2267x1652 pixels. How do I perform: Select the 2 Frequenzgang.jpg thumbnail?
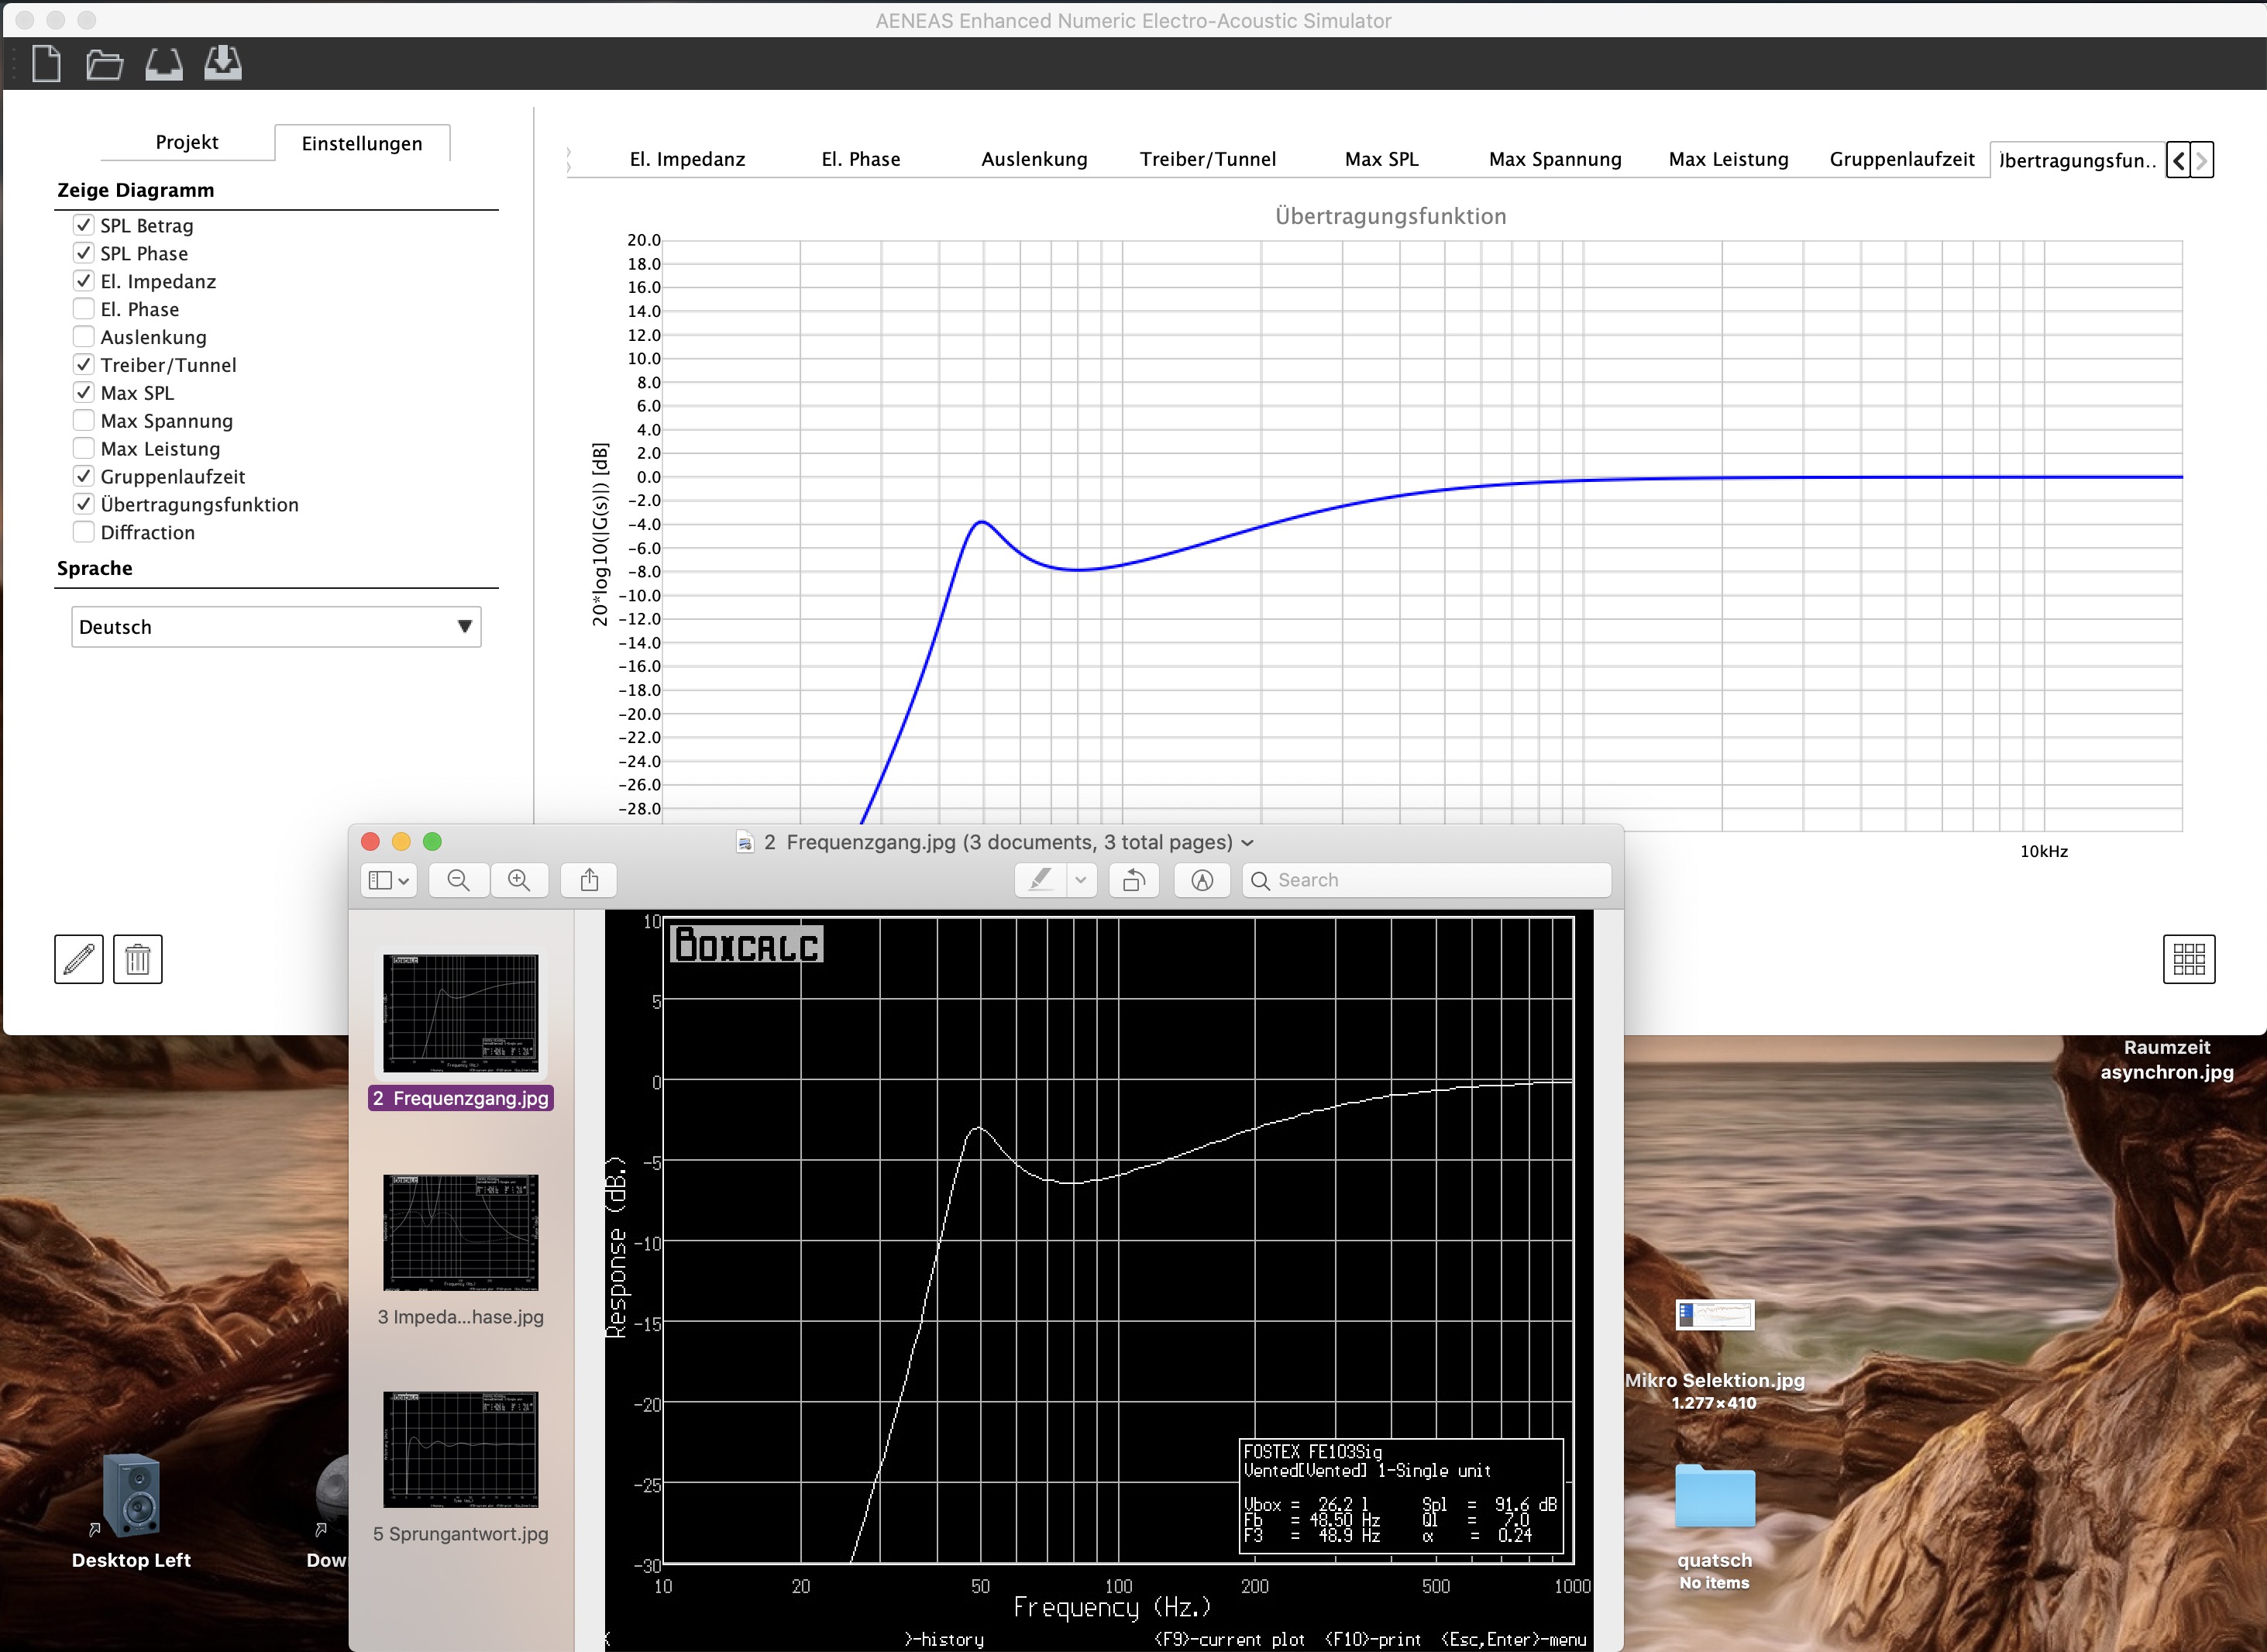point(461,1013)
